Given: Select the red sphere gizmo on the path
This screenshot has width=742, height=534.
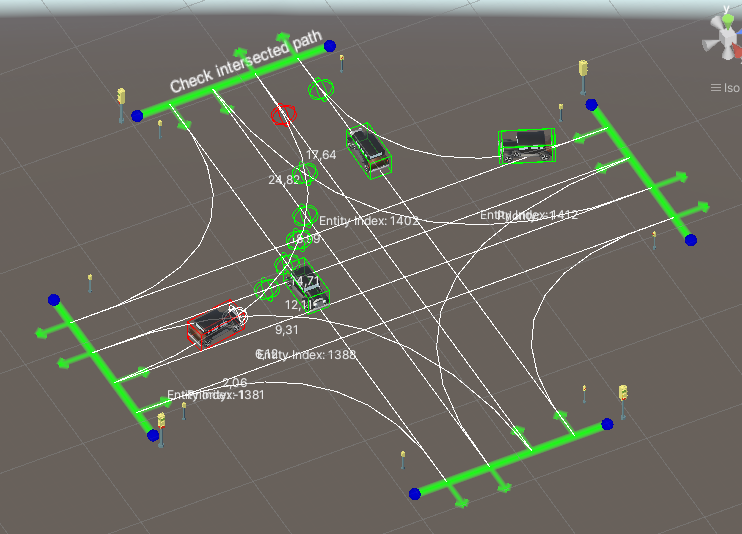Looking at the screenshot, I should pyautogui.click(x=283, y=115).
